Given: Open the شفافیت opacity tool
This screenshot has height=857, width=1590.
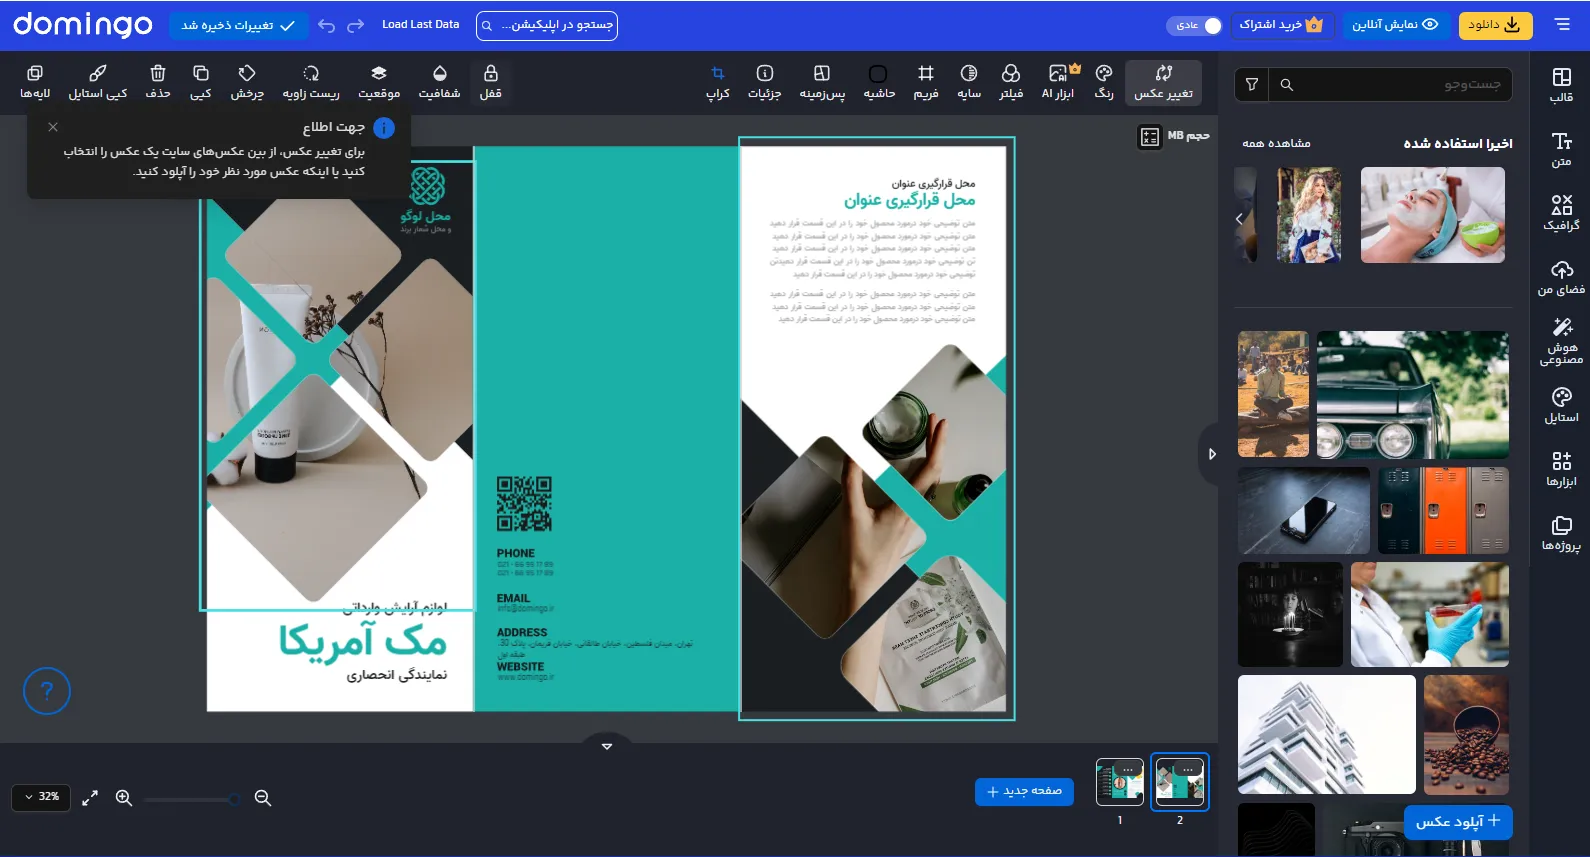Looking at the screenshot, I should coord(439,82).
